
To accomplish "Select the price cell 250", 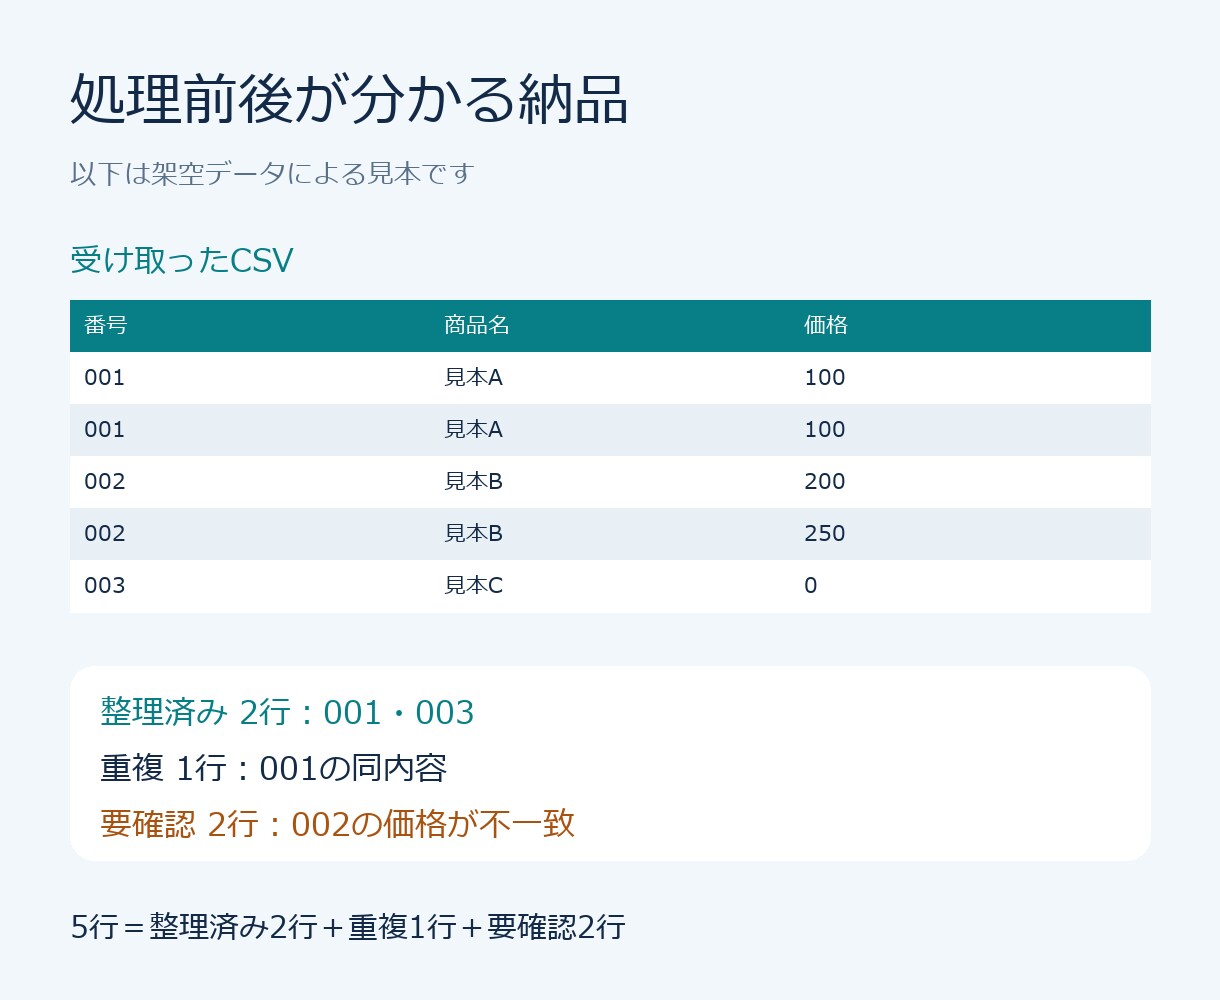I will click(x=825, y=534).
